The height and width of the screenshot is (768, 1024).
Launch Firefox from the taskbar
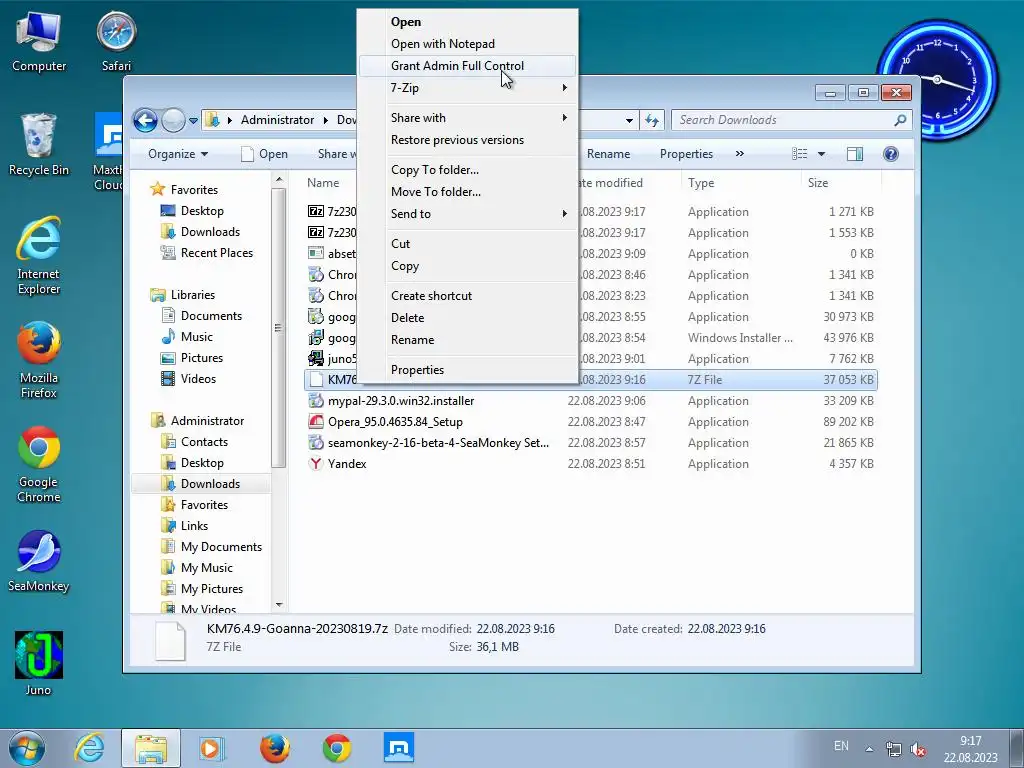275,748
